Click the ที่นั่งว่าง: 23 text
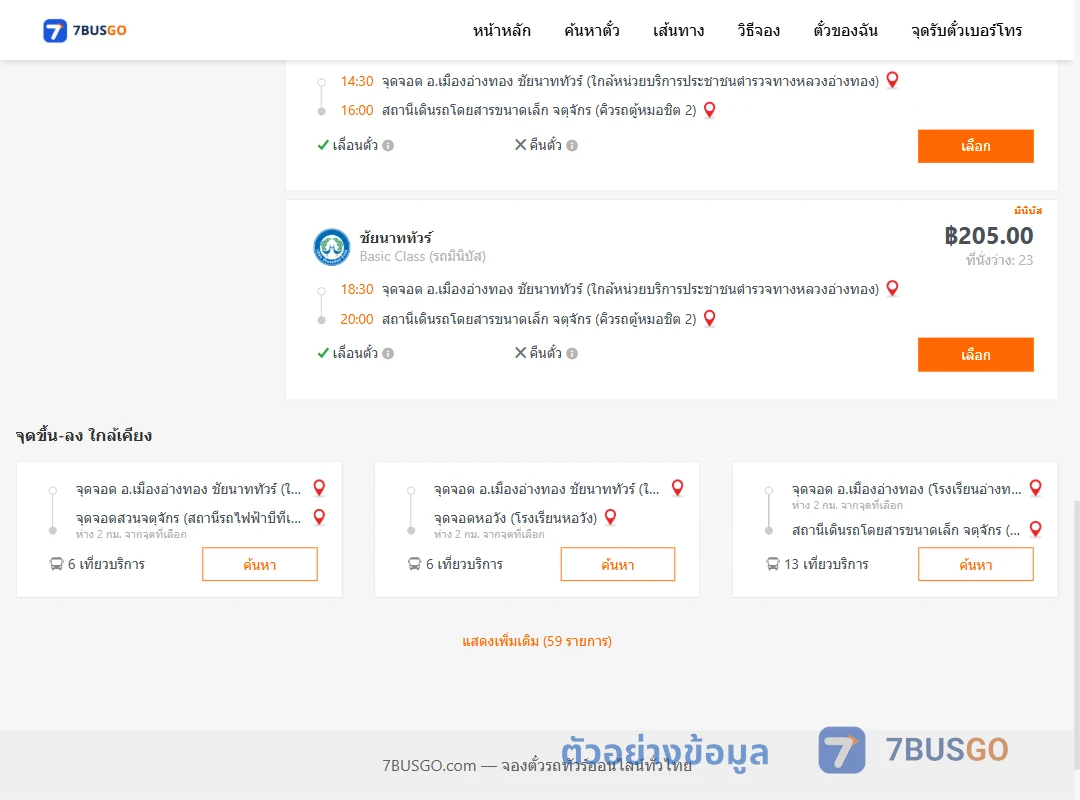 pyautogui.click(x=999, y=260)
